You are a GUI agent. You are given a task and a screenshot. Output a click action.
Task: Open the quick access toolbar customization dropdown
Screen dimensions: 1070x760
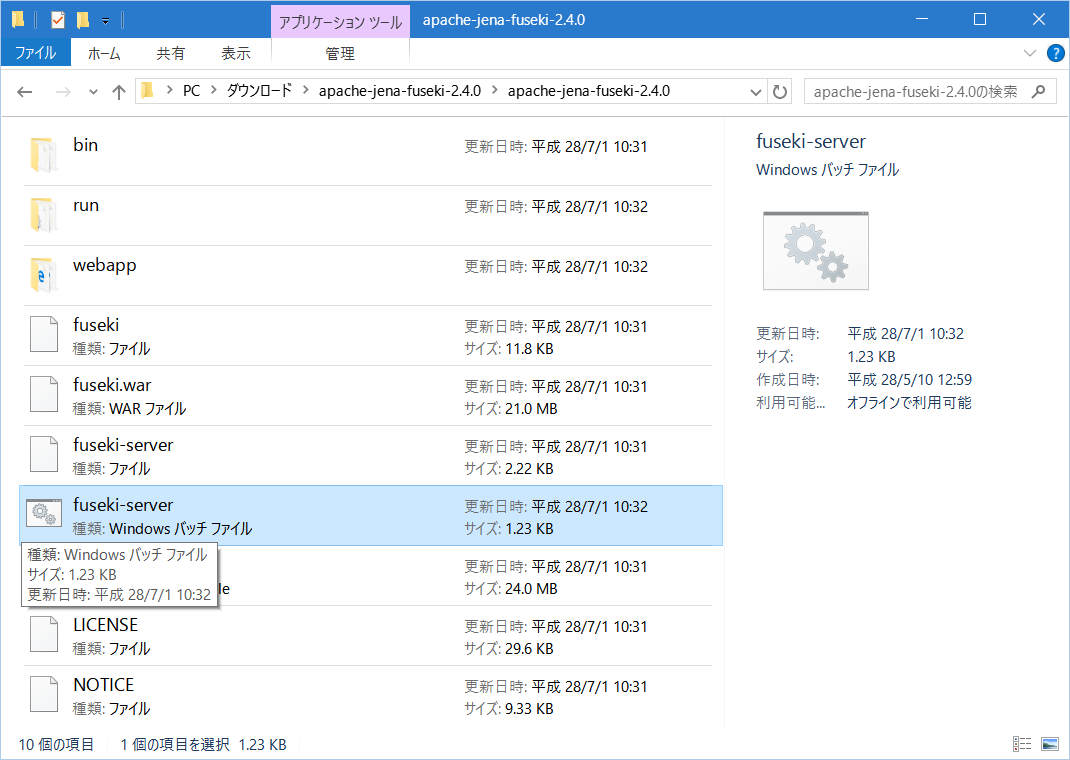105,18
